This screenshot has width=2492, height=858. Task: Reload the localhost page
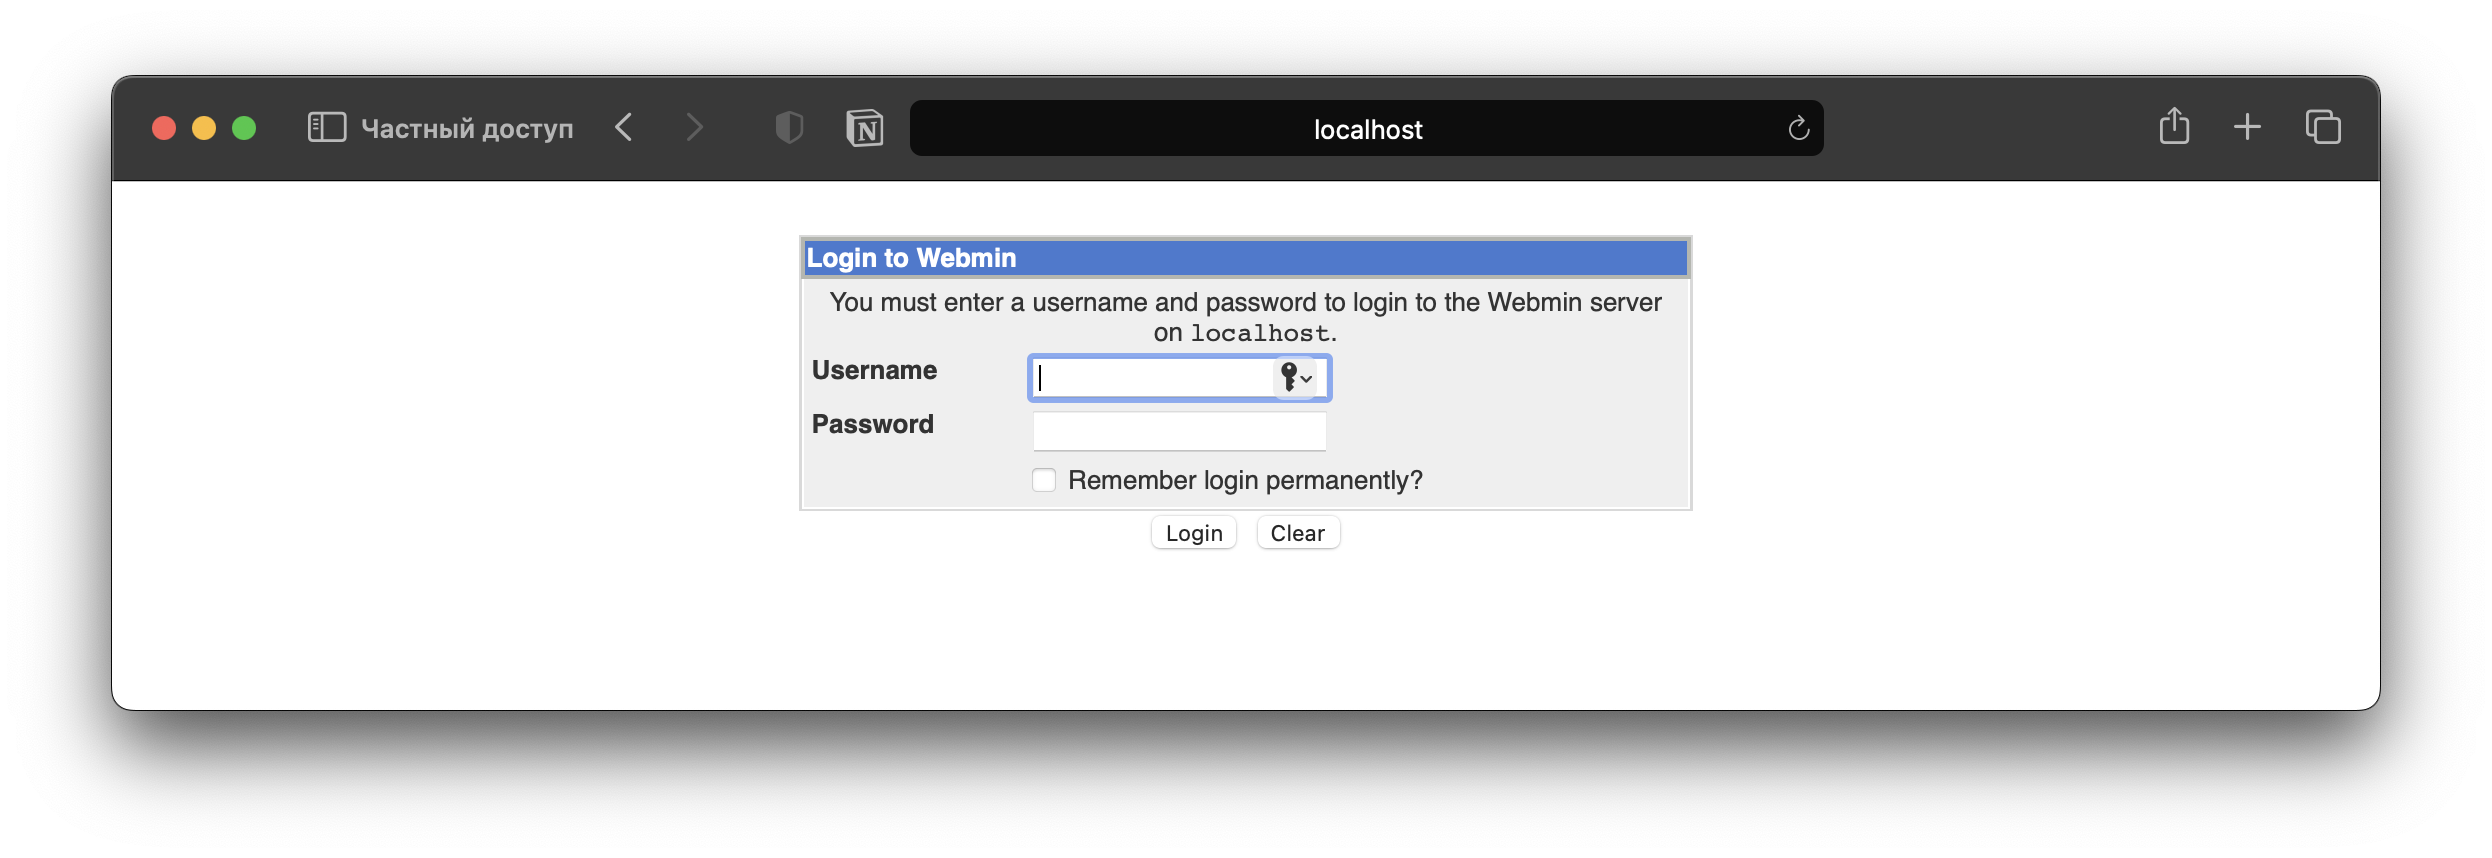(x=1798, y=128)
